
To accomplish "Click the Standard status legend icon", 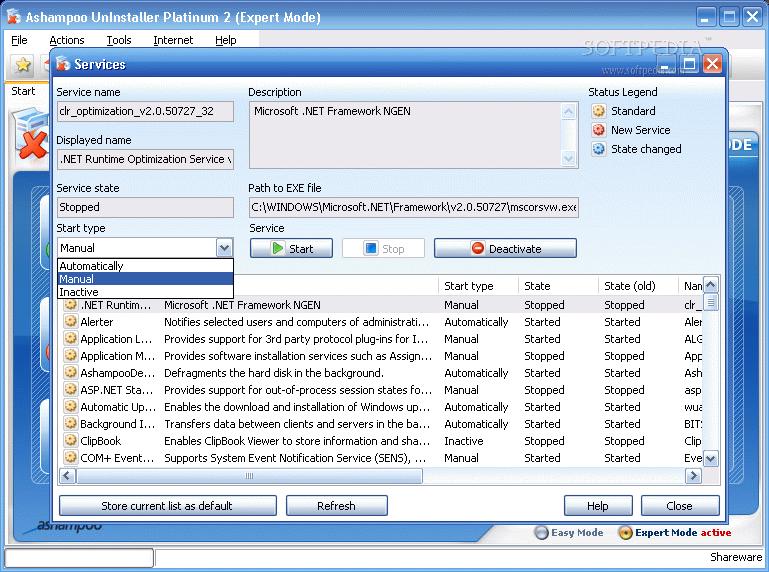I will 598,111.
